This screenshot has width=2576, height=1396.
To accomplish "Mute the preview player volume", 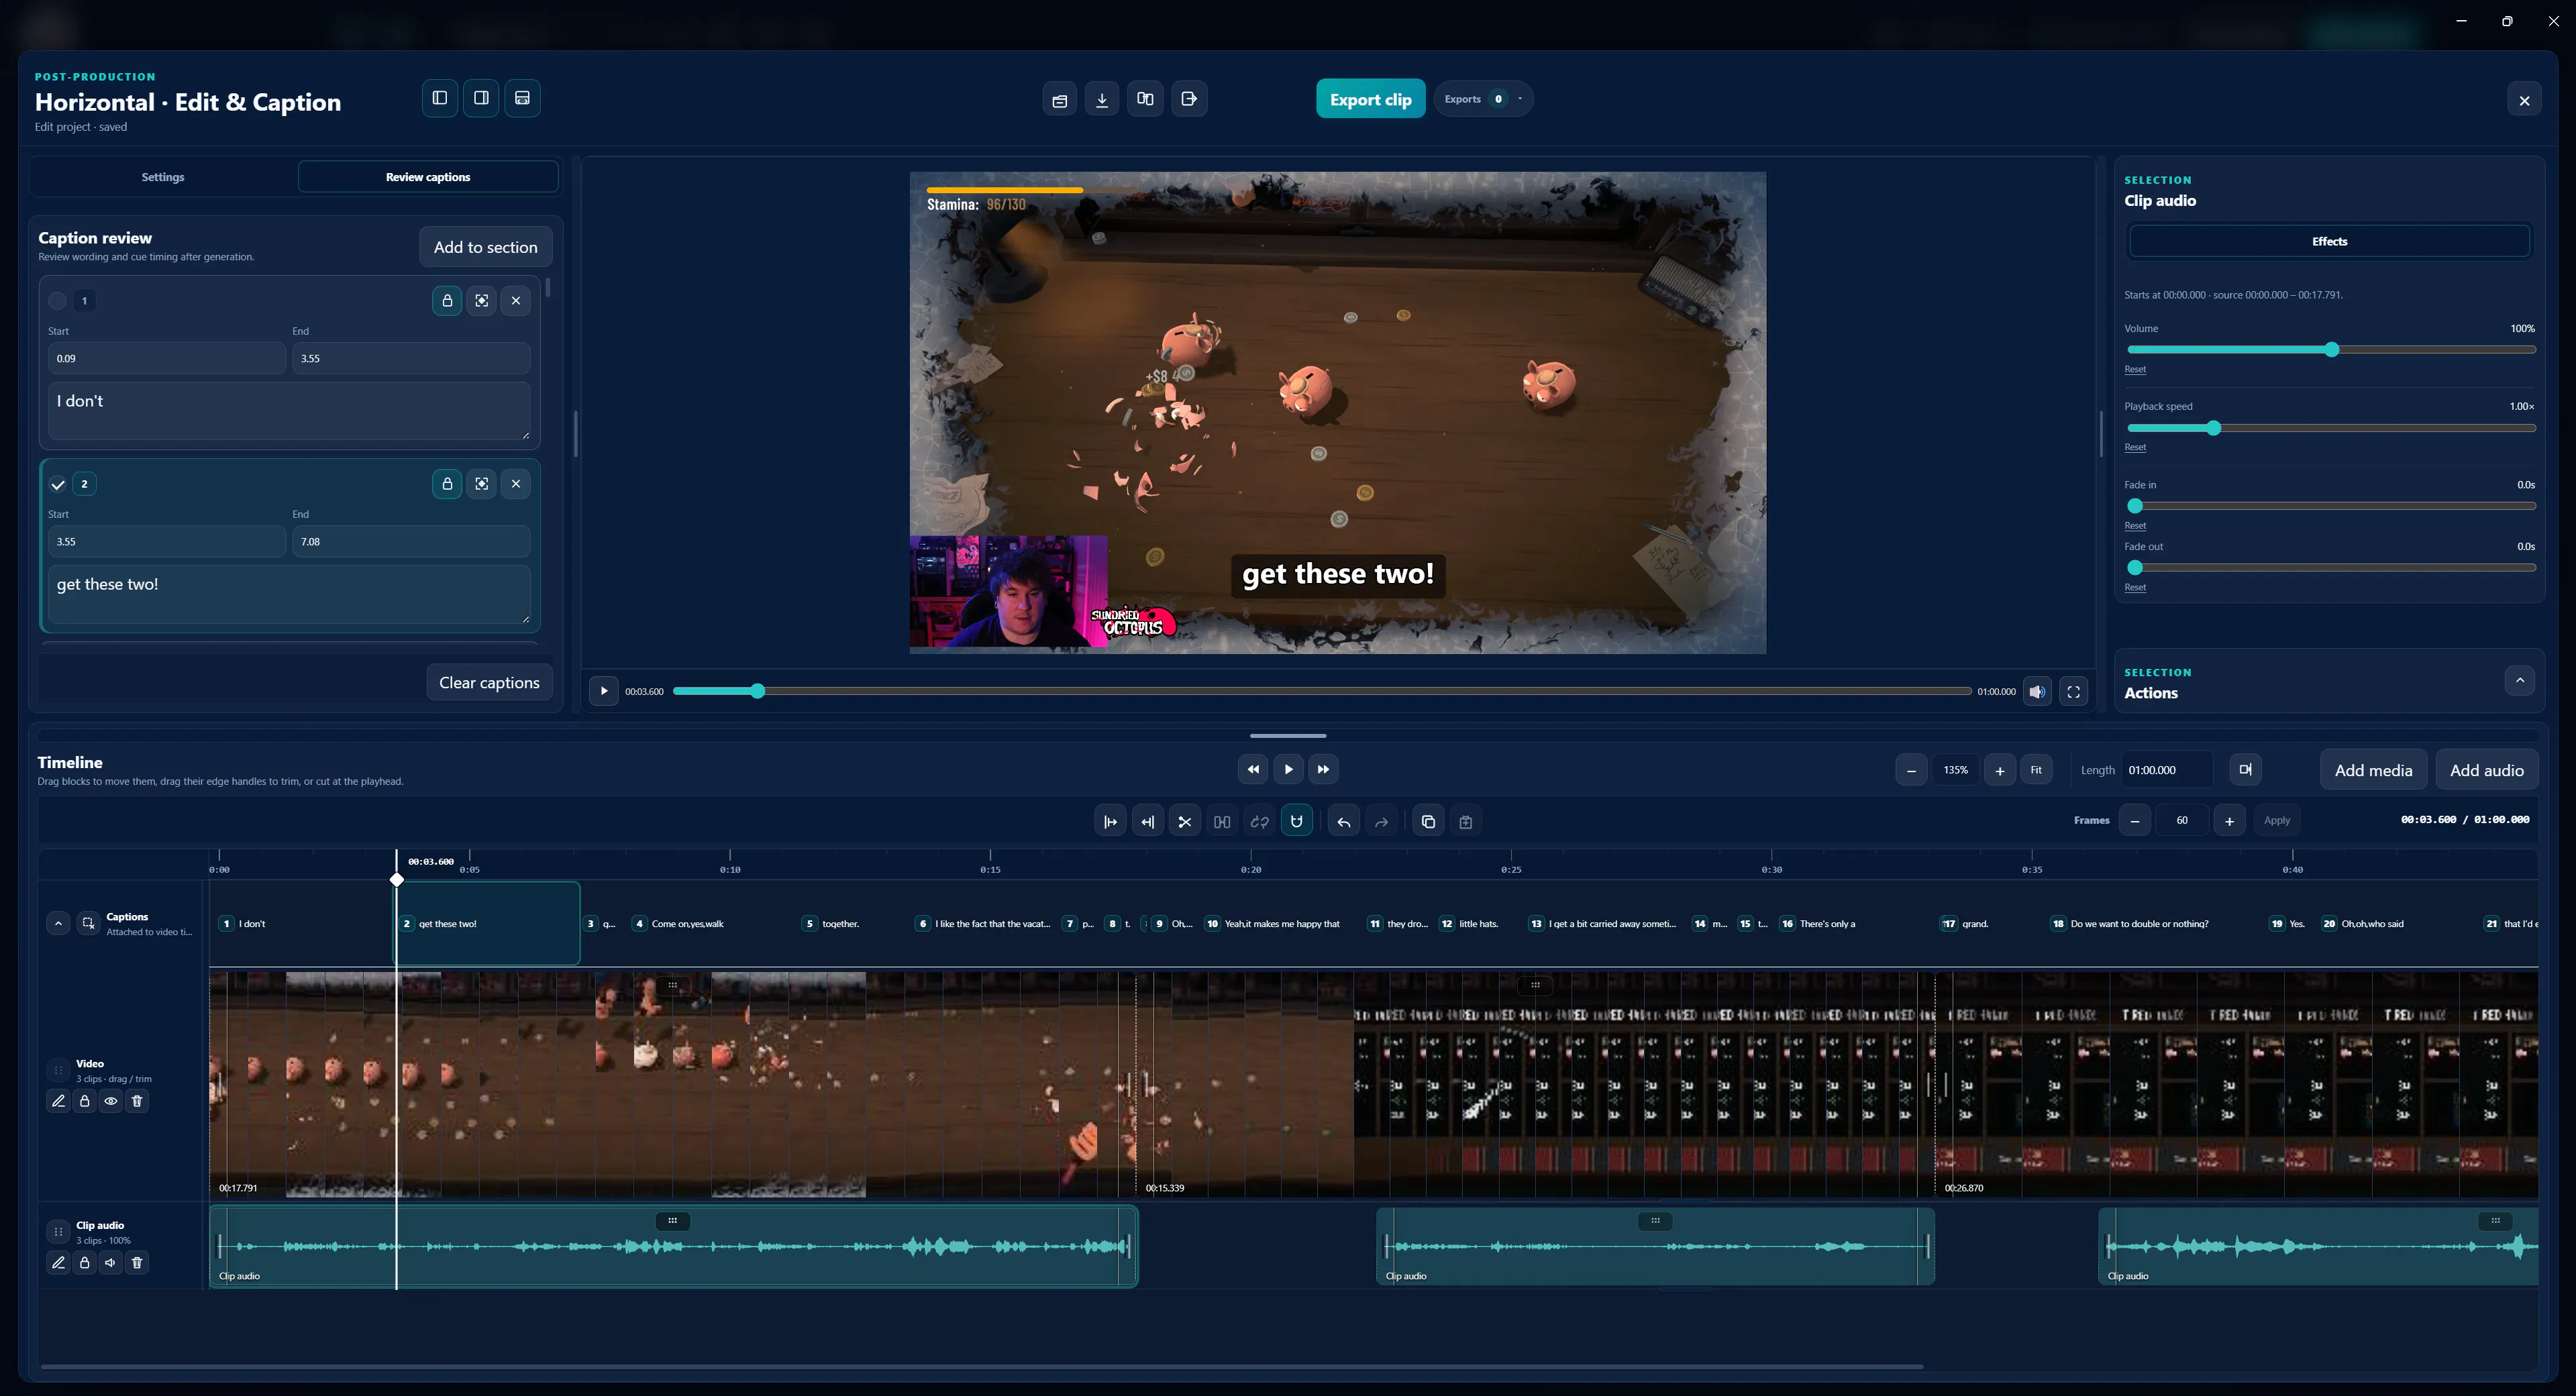I will click(2037, 691).
